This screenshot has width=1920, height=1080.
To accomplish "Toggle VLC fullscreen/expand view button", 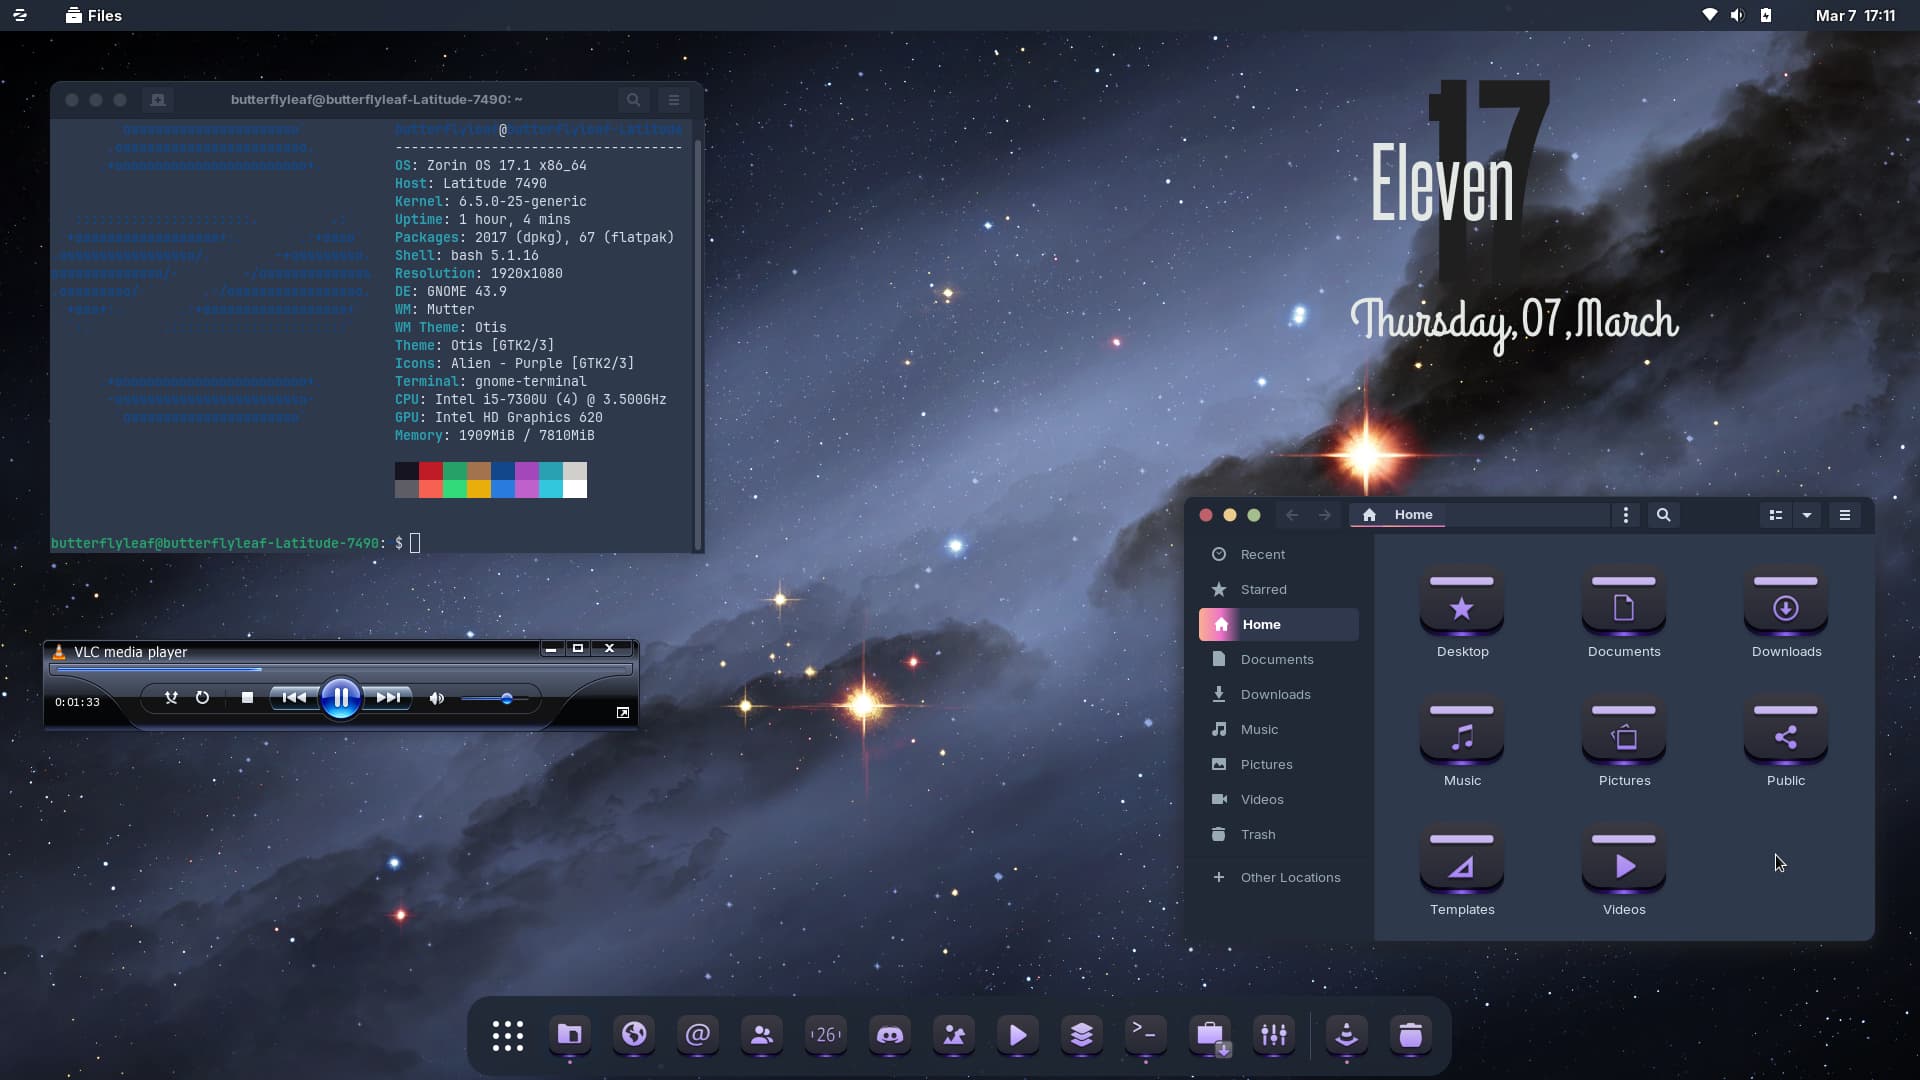I will pyautogui.click(x=623, y=712).
